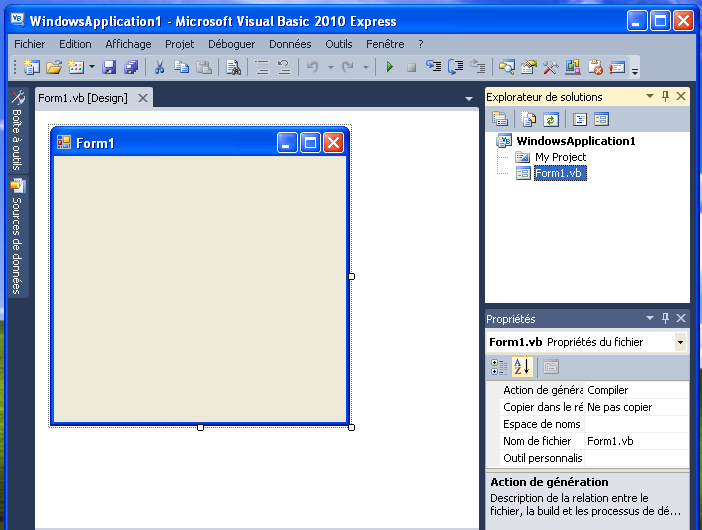This screenshot has height=530, width=702.
Task: Click the New Project toolbar icon
Action: tap(31, 67)
